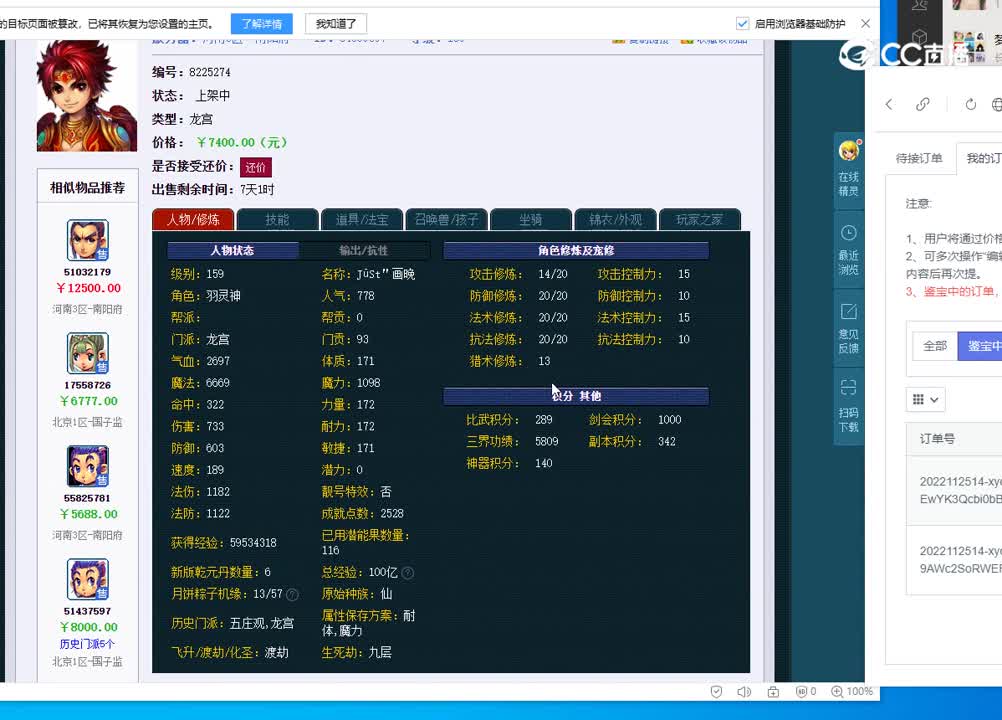Click help icon beside 月饼粽子机缘
1002x720 pixels.
[292, 594]
